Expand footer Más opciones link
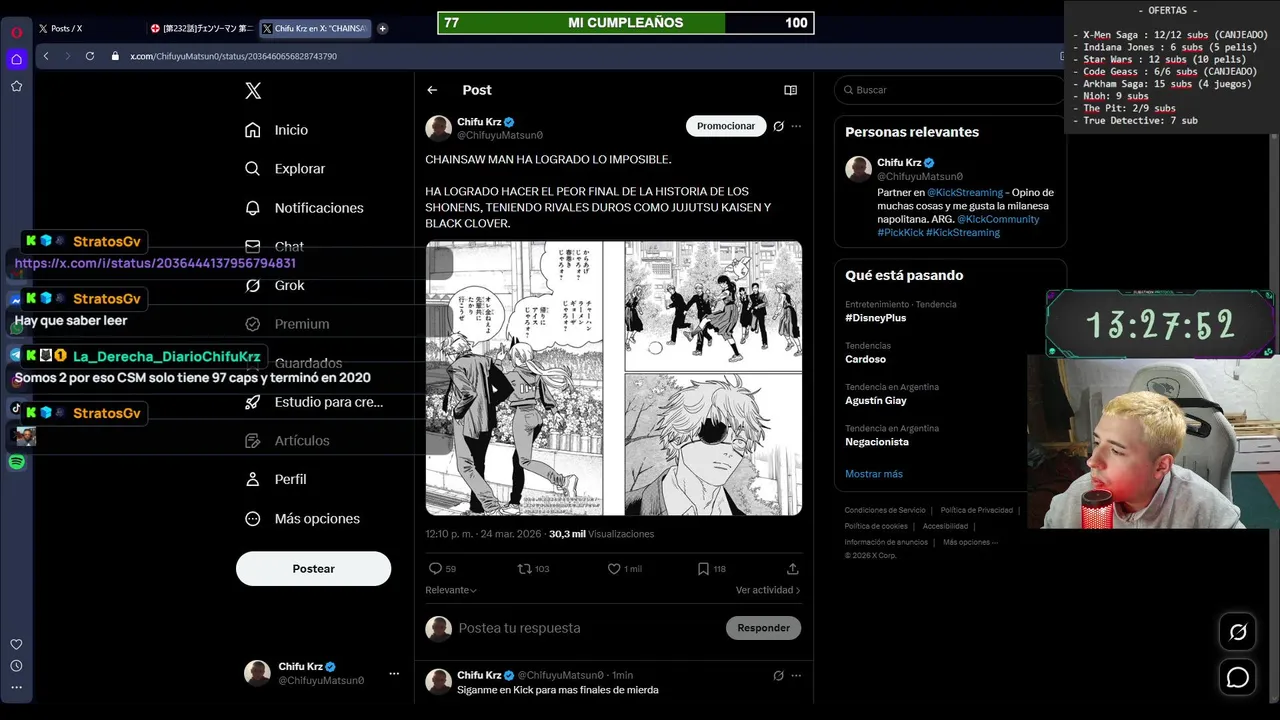The image size is (1280, 720). [970, 542]
